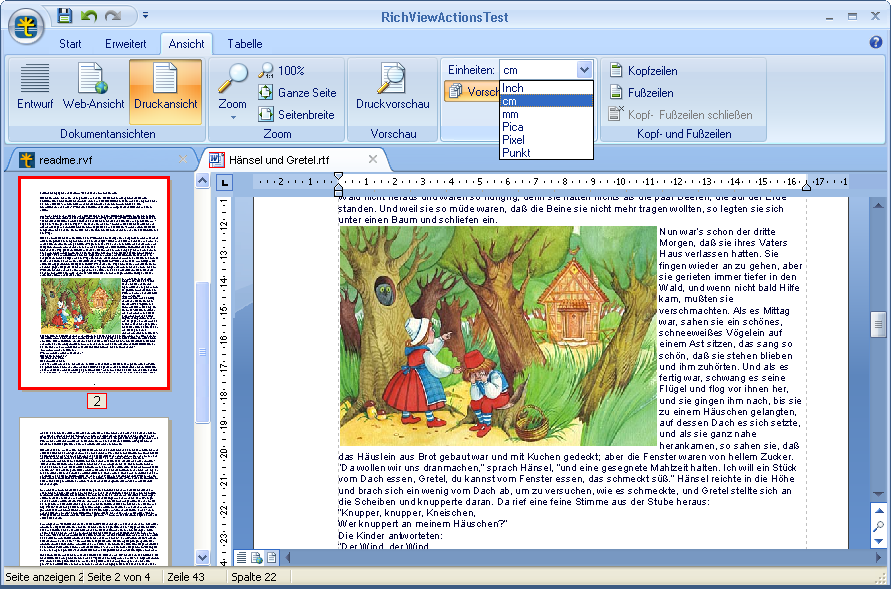Image resolution: width=891 pixels, height=589 pixels.
Task: Zoom to Ganze Seite (whole page)
Action: (x=297, y=93)
